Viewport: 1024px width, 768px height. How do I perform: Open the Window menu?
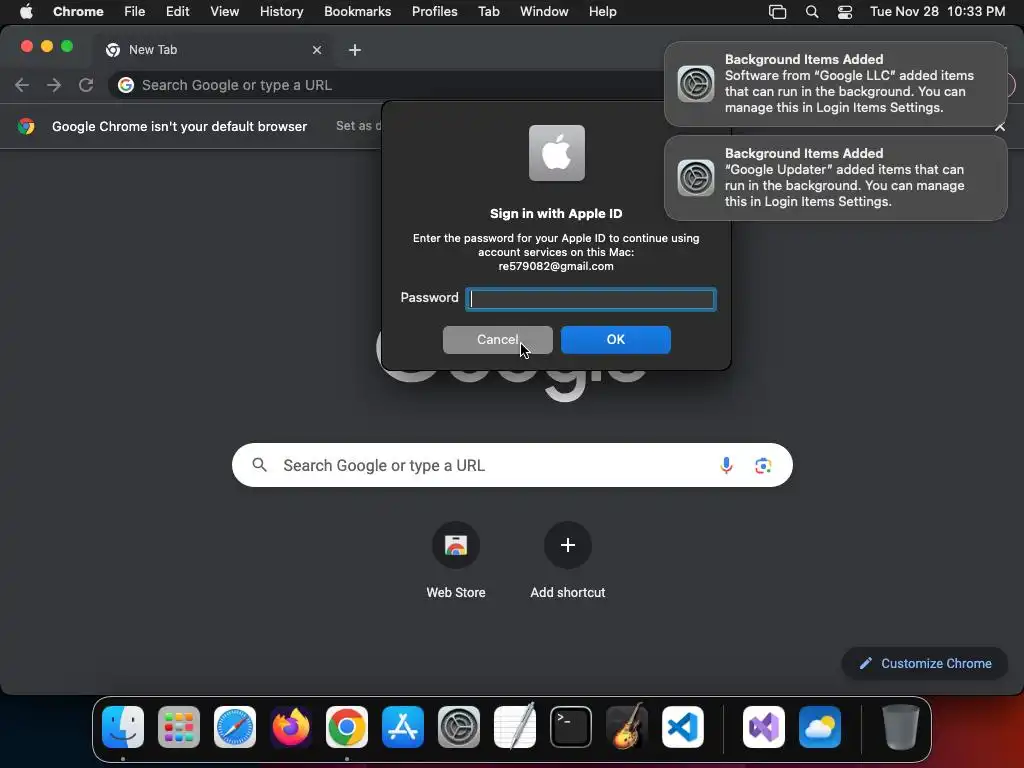pos(543,11)
